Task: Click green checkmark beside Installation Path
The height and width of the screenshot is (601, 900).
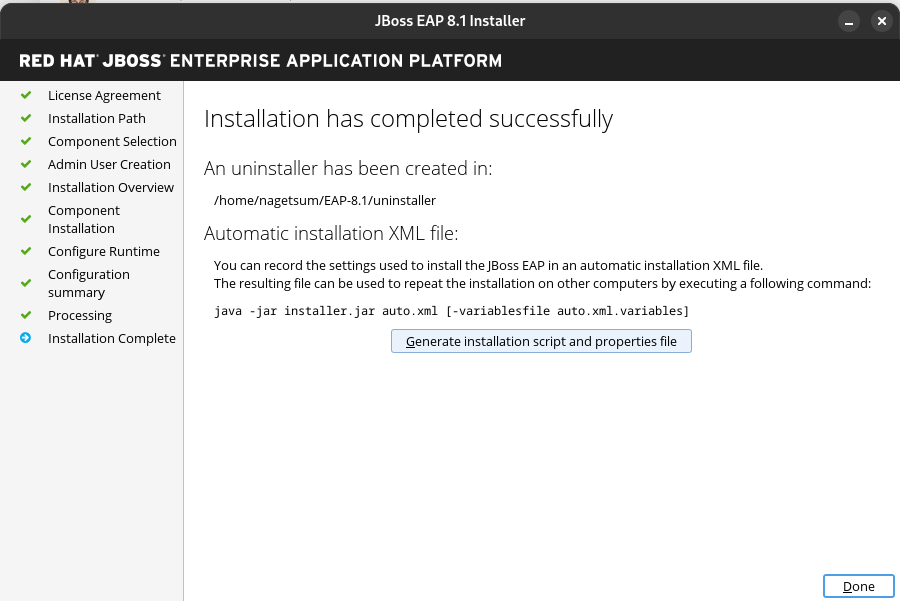Action: point(26,118)
